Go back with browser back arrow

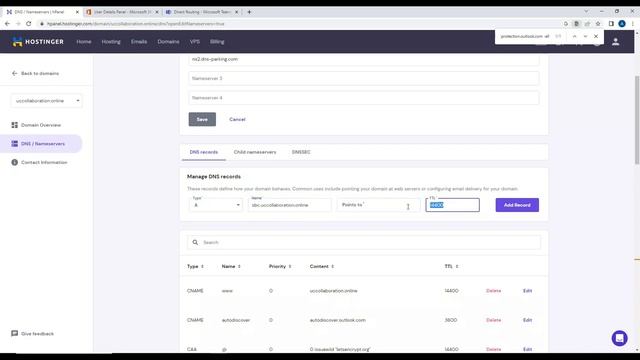7,24
